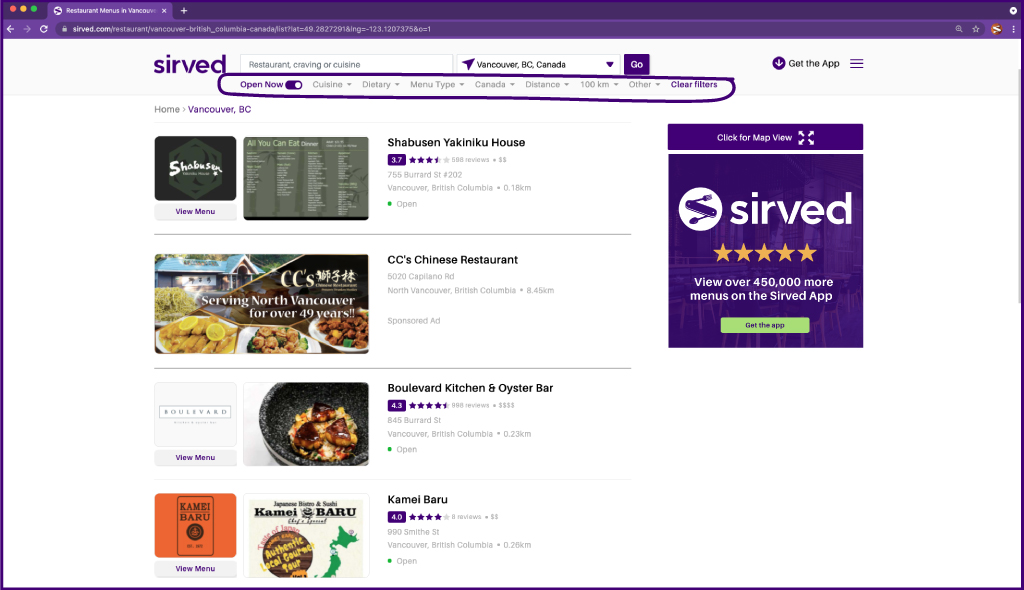
Task: Open the browser three-dot menu
Action: 1014,29
